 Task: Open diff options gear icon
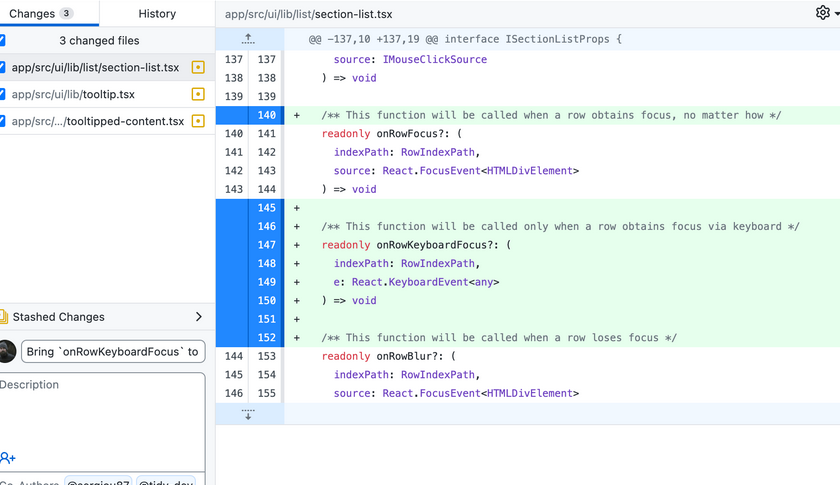[x=822, y=13]
